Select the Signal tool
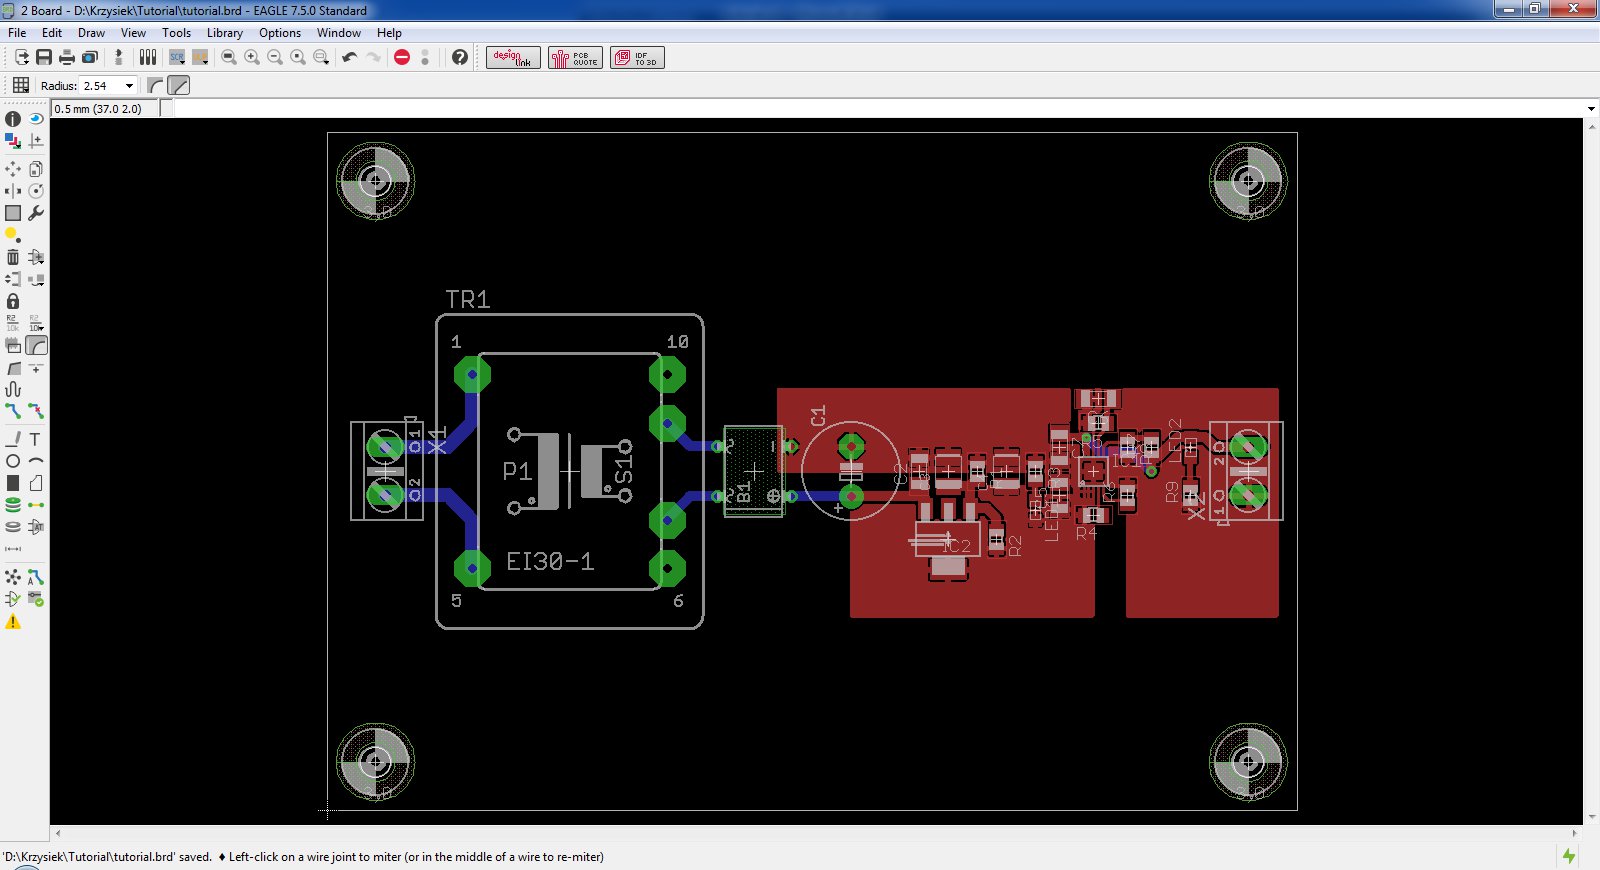The width and height of the screenshot is (1600, 870). coord(36,505)
